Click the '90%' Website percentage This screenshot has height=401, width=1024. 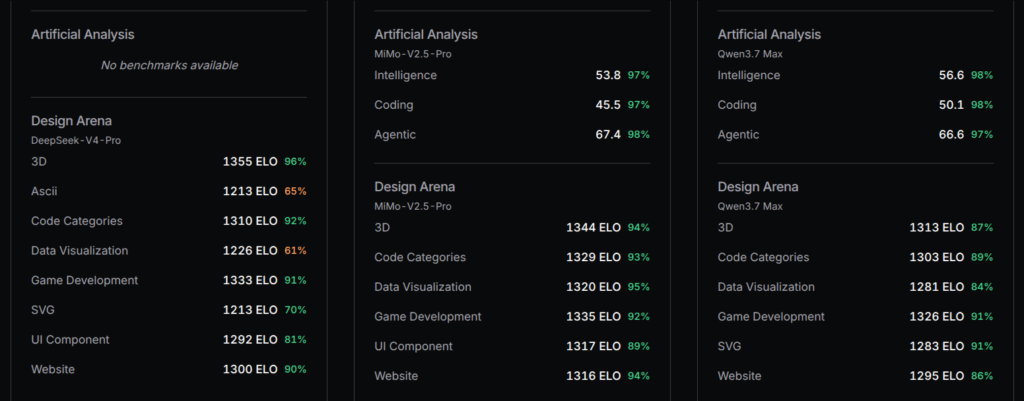(x=295, y=370)
